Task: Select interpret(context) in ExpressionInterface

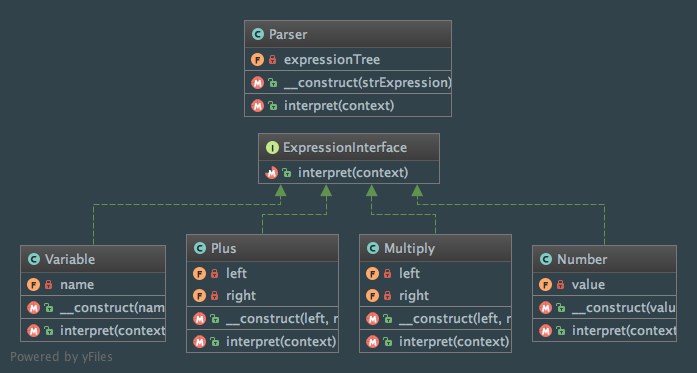Action: tap(349, 172)
